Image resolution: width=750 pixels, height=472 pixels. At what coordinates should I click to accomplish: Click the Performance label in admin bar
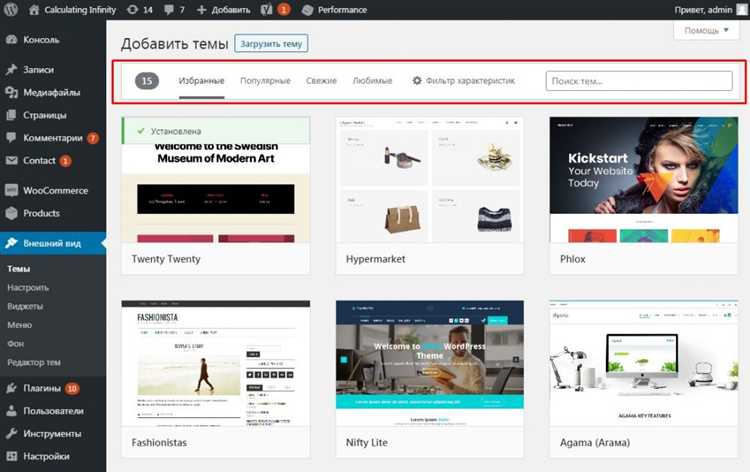342,10
